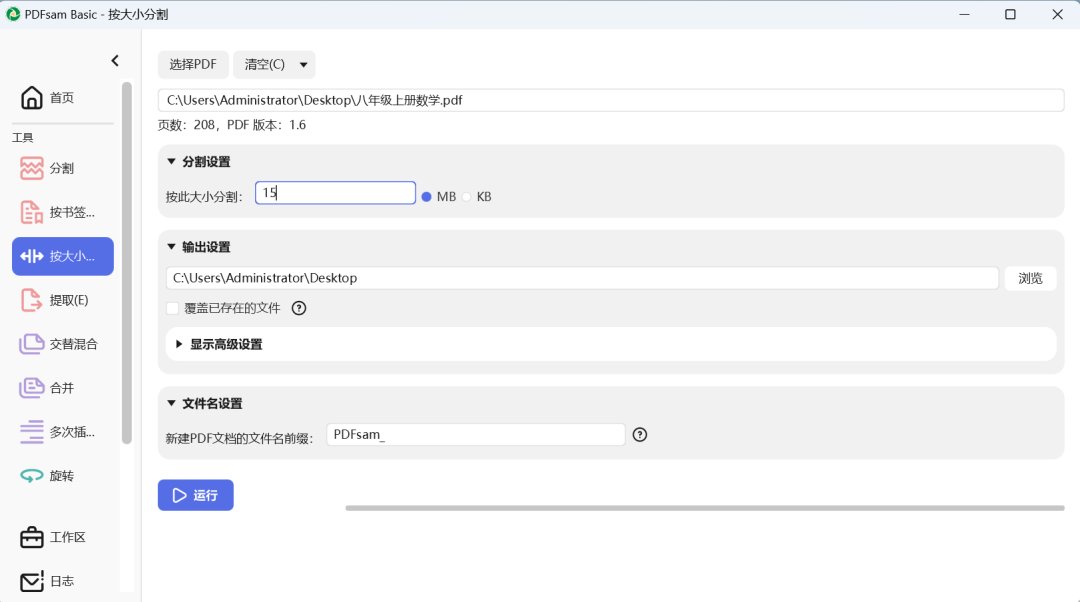Image resolution: width=1080 pixels, height=602 pixels.
Task: Collapse the 分割设置 section
Action: tap(172, 161)
